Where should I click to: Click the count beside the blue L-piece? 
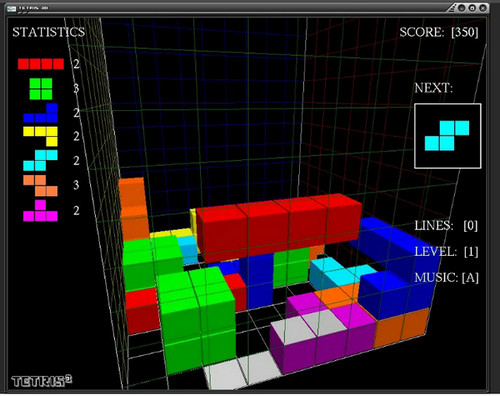tap(76, 113)
